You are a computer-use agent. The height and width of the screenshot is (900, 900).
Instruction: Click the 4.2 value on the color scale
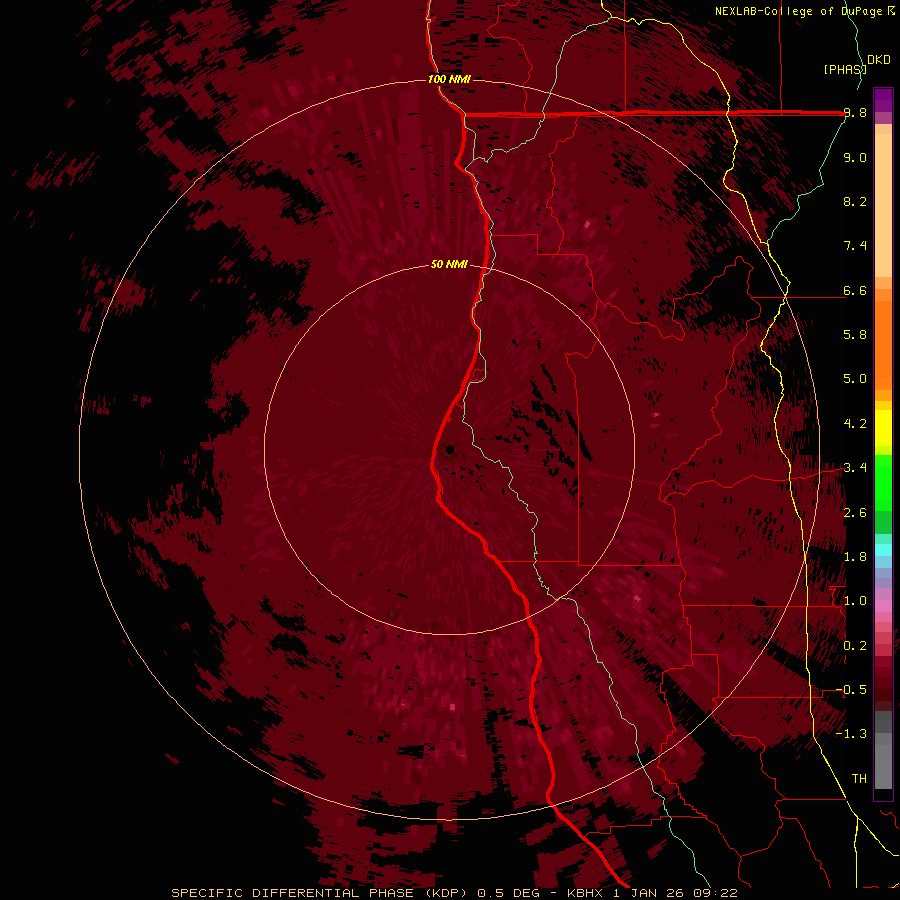point(855,424)
